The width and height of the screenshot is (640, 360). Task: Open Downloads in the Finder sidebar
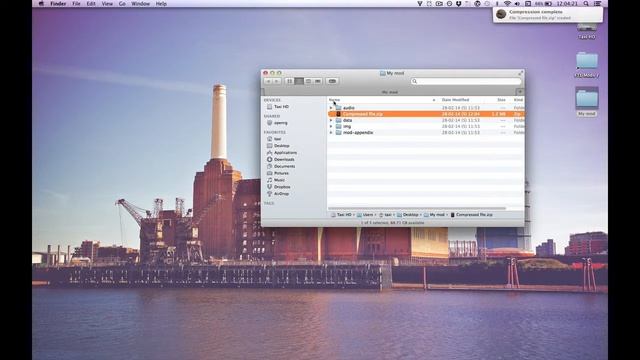(x=280, y=160)
